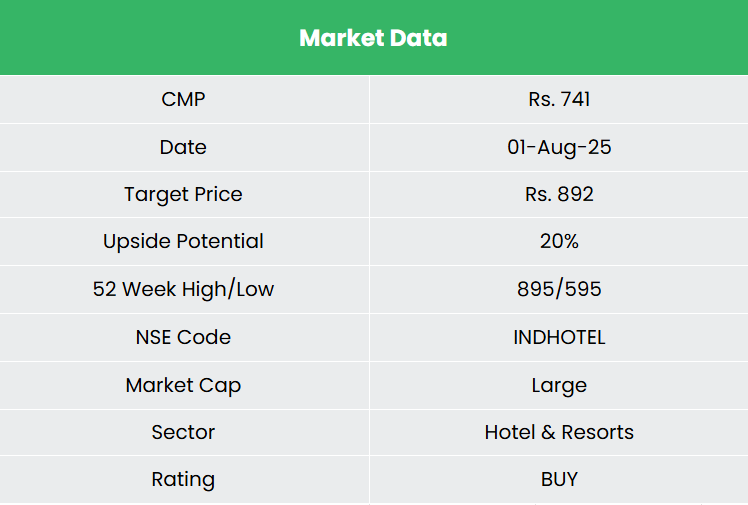Select the Upside Potential label
Image resolution: width=748 pixels, height=505 pixels.
point(183,241)
